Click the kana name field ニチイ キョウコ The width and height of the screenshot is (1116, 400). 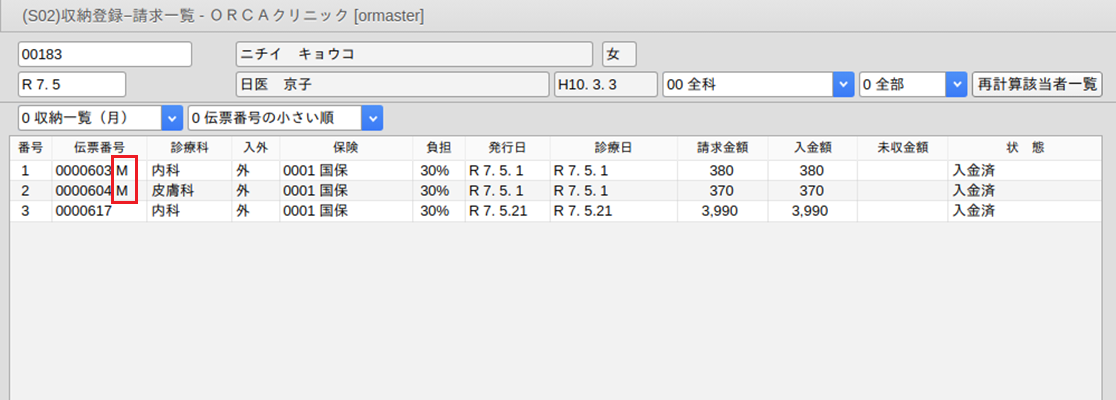pos(413,54)
